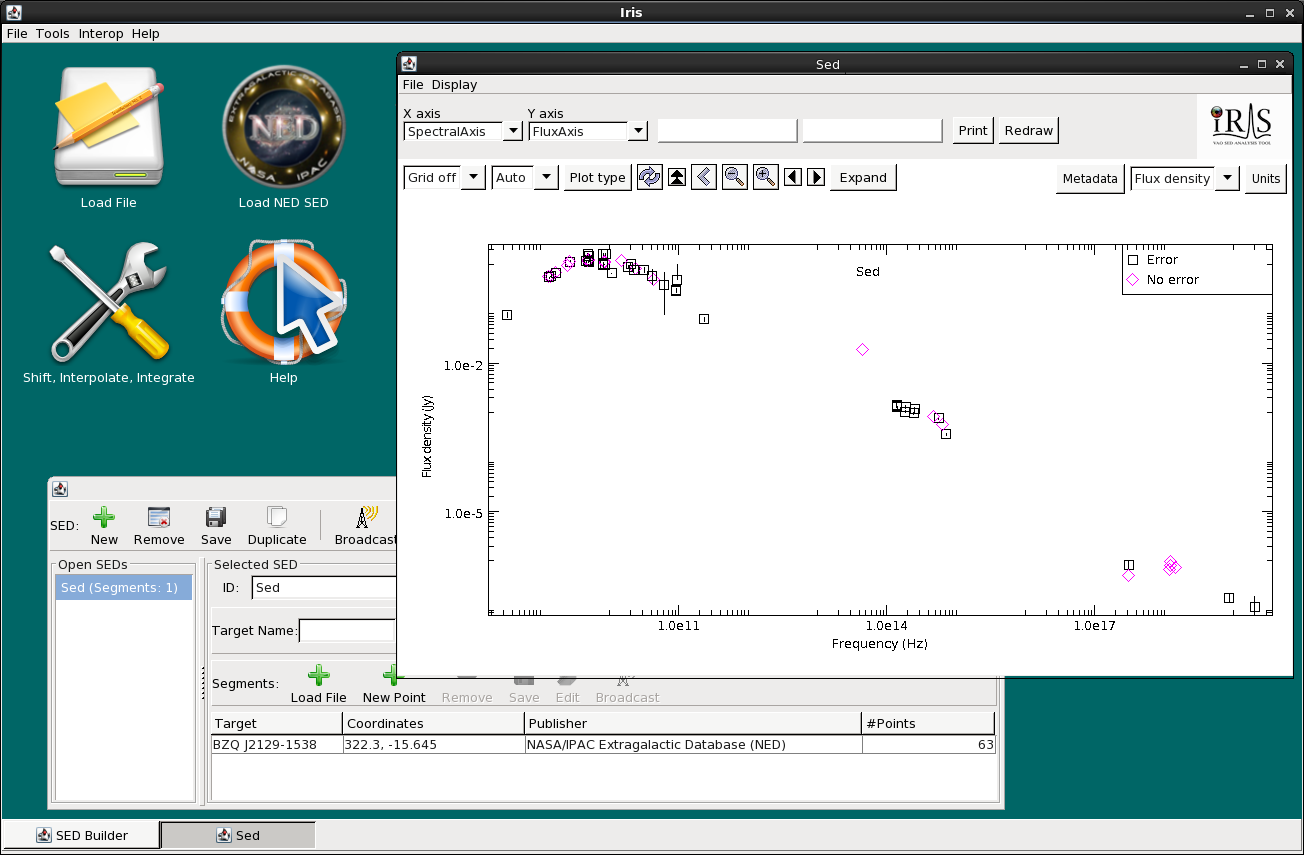Select Sed (Segments: 1) in Open SEDs

pyautogui.click(x=124, y=588)
